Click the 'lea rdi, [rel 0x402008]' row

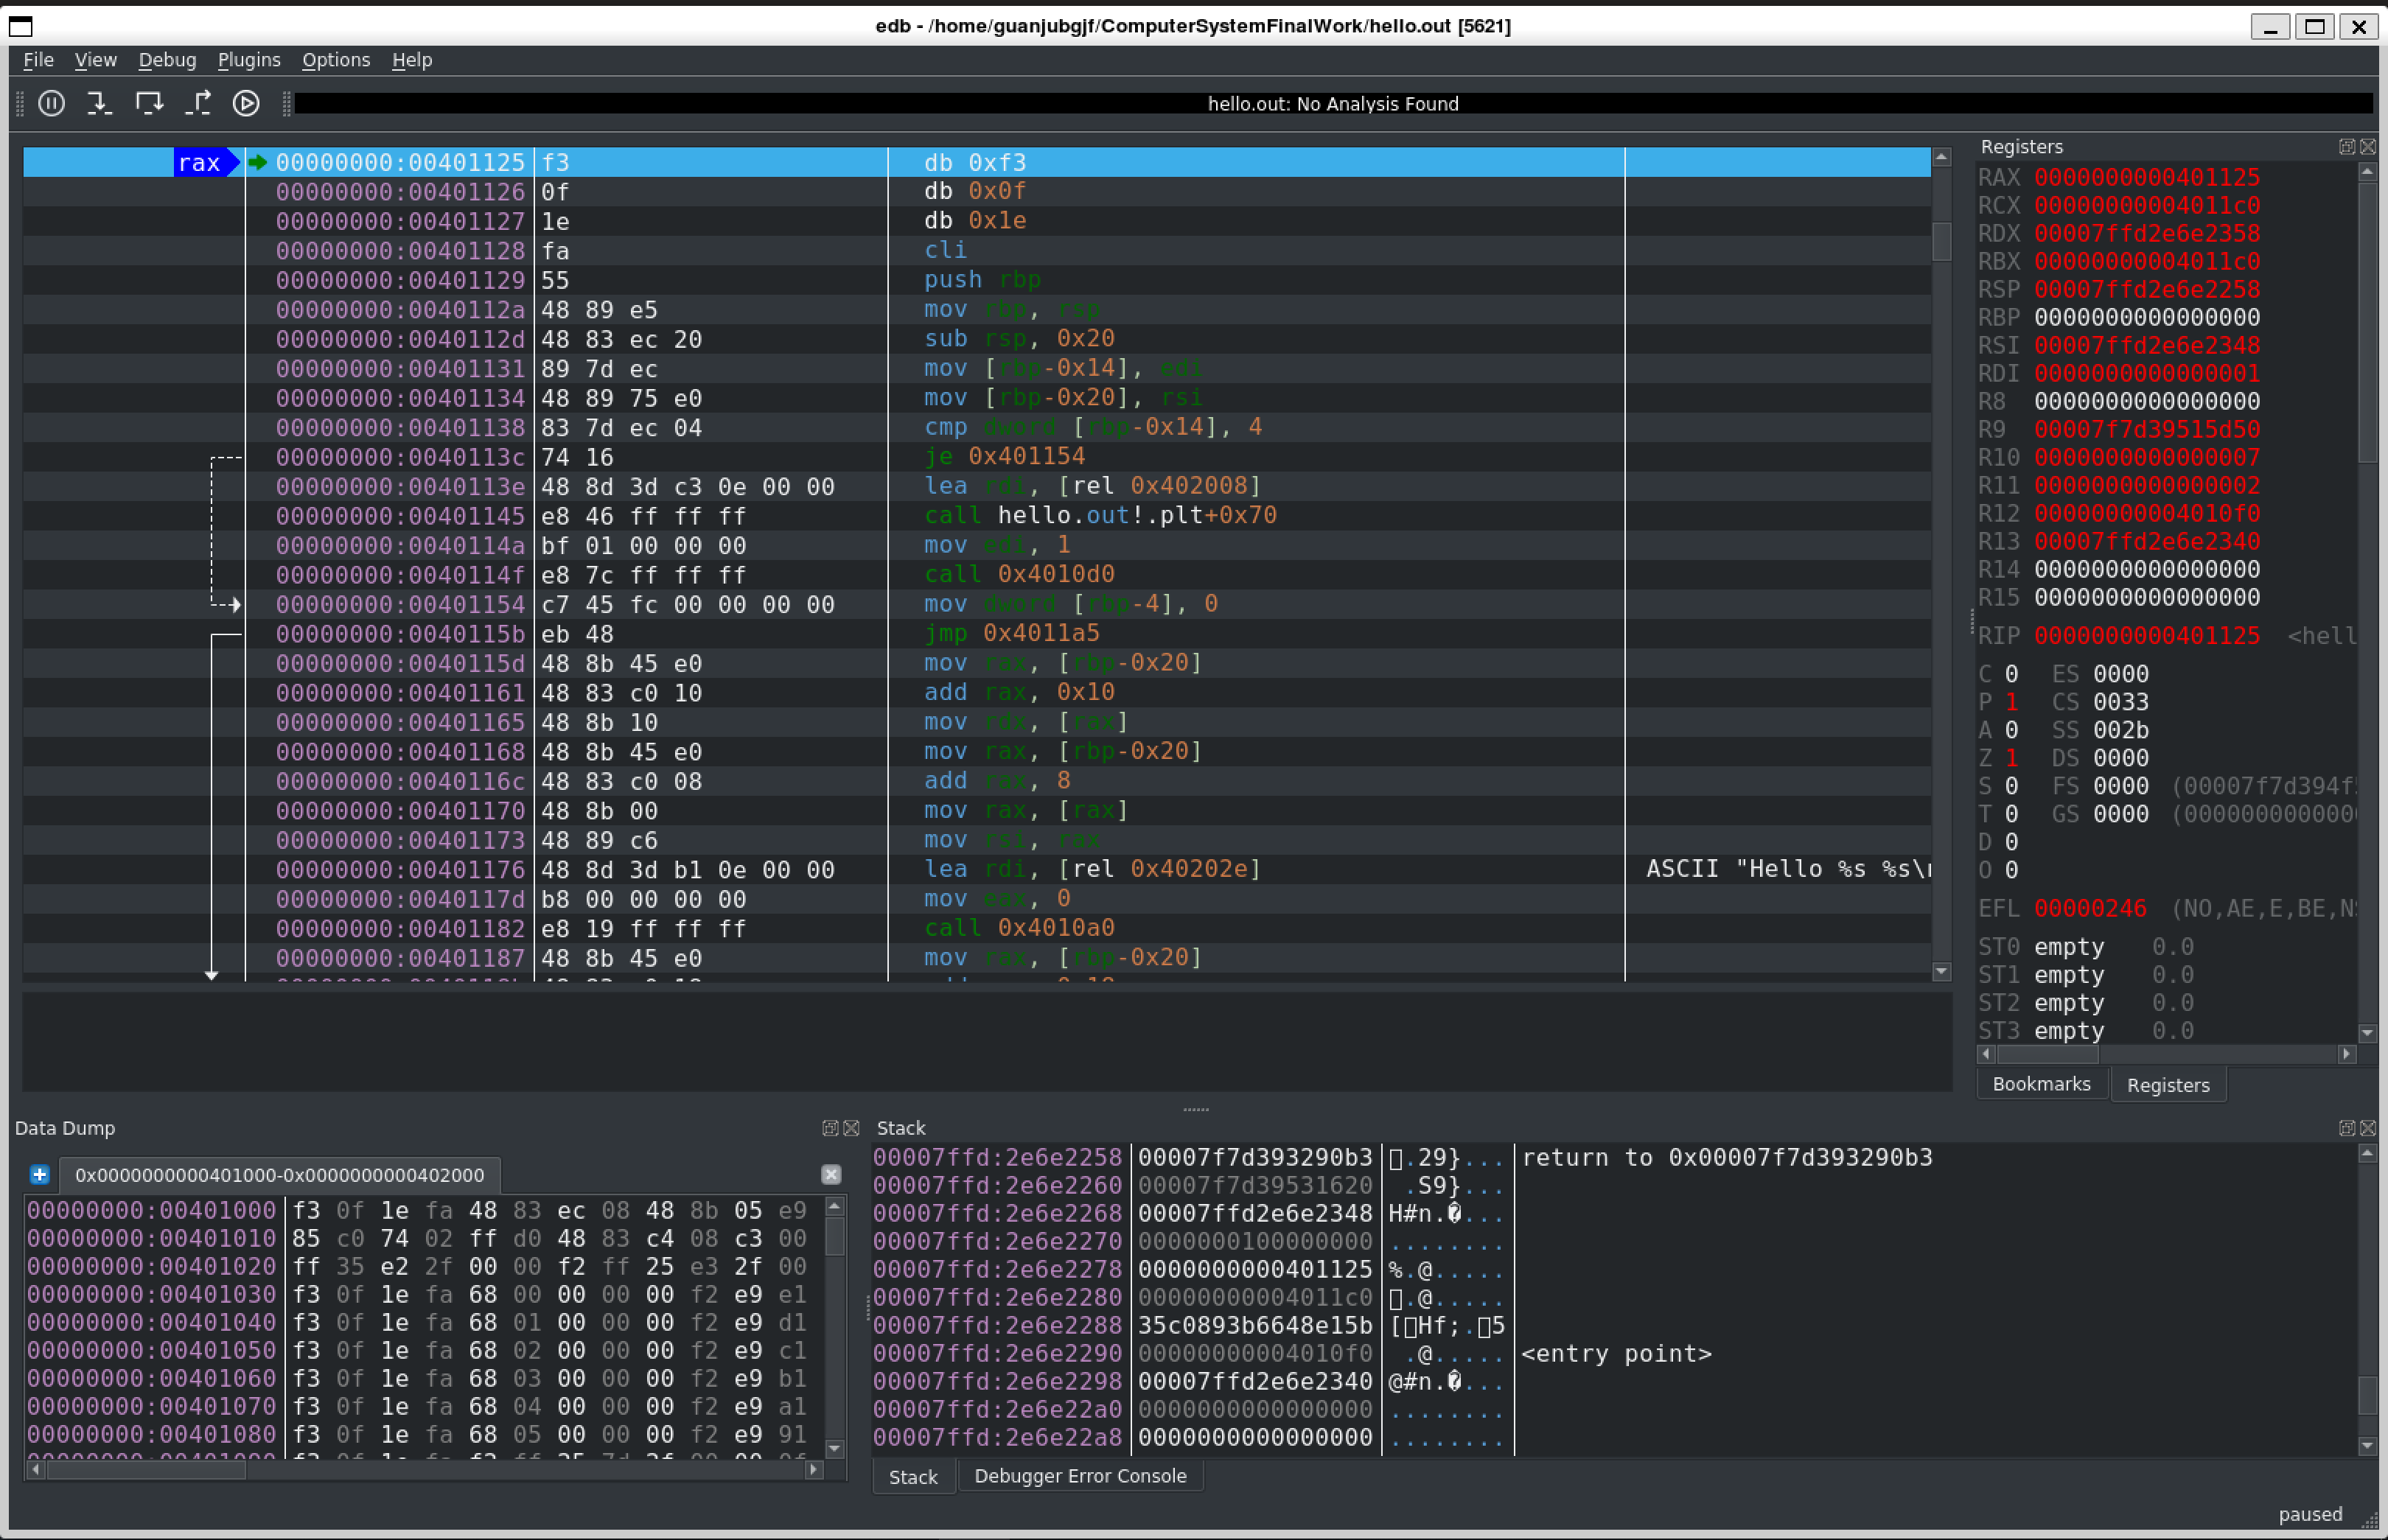pos(977,487)
